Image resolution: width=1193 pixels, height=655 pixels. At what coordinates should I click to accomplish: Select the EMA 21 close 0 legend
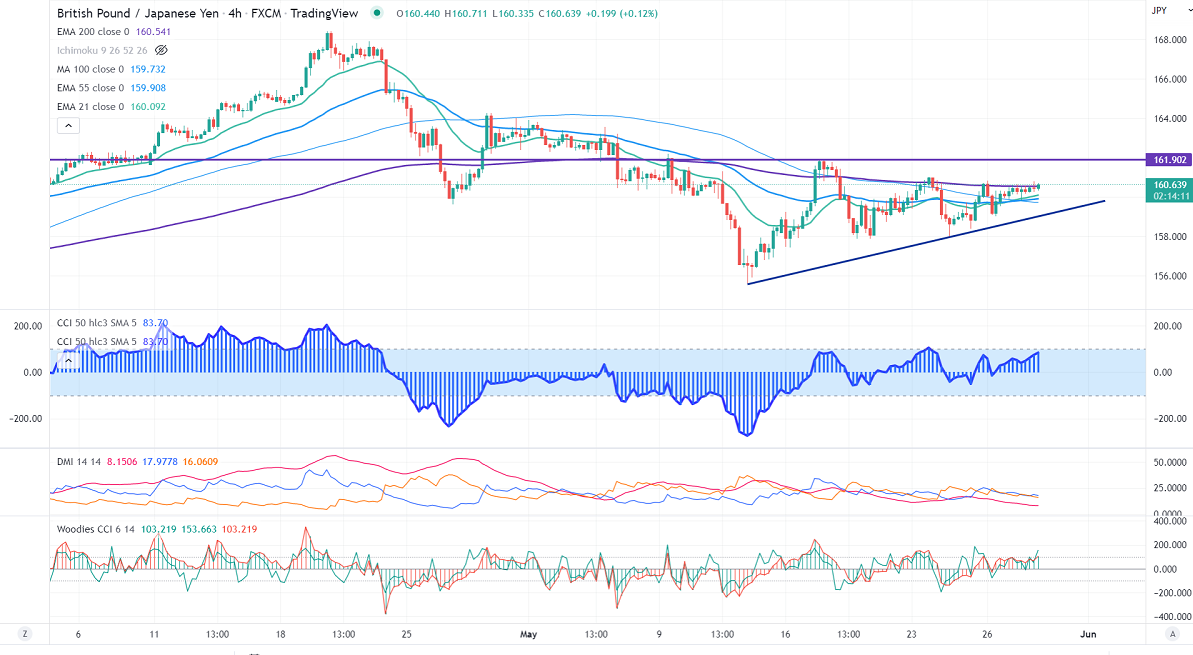click(91, 107)
